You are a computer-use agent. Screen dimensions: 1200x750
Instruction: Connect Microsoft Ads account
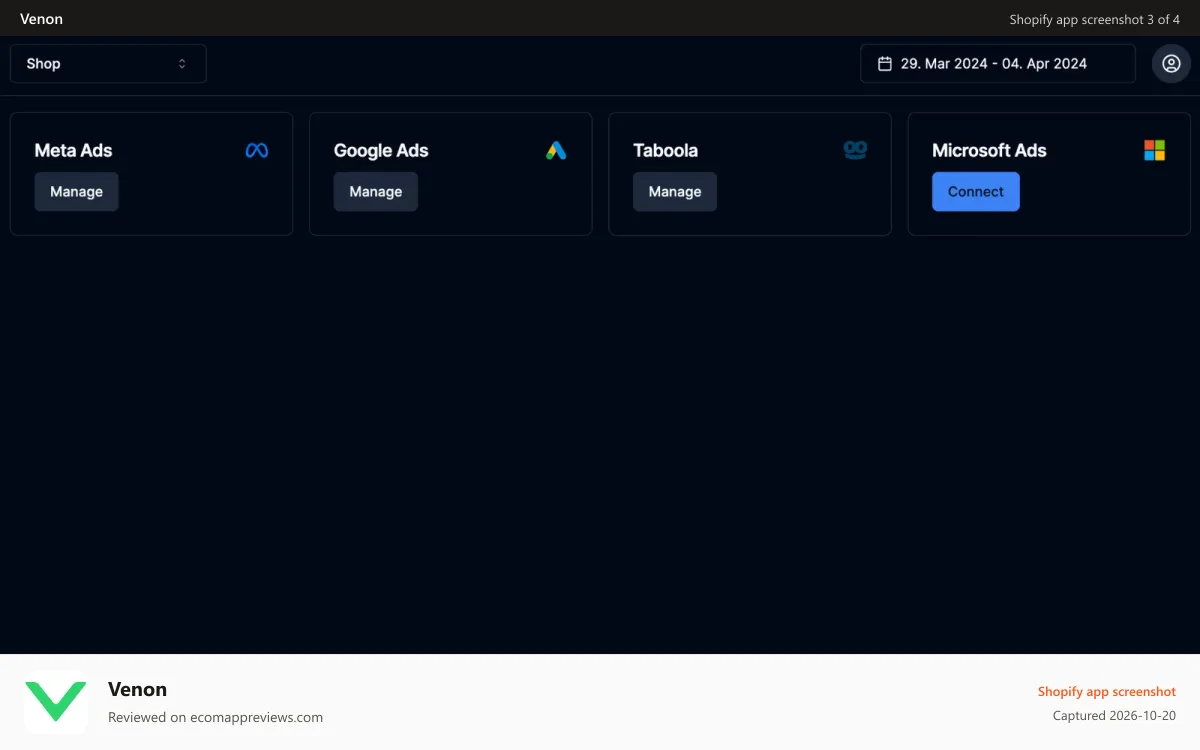pos(976,191)
